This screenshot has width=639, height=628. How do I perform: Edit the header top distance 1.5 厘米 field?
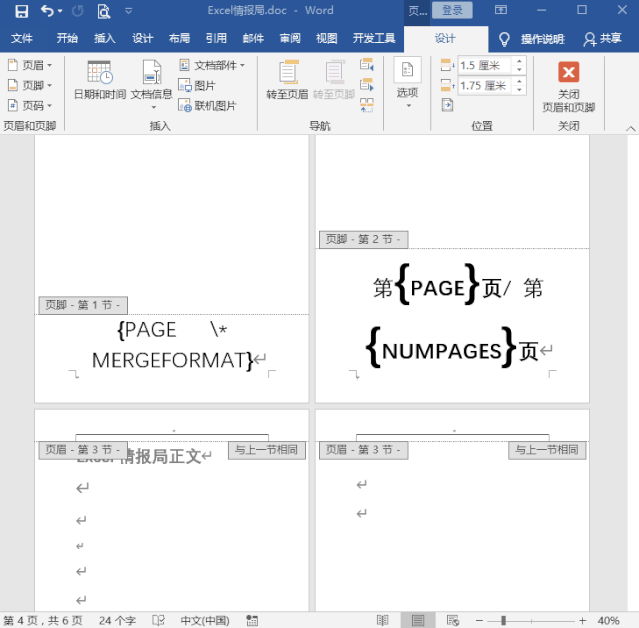pyautogui.click(x=484, y=65)
